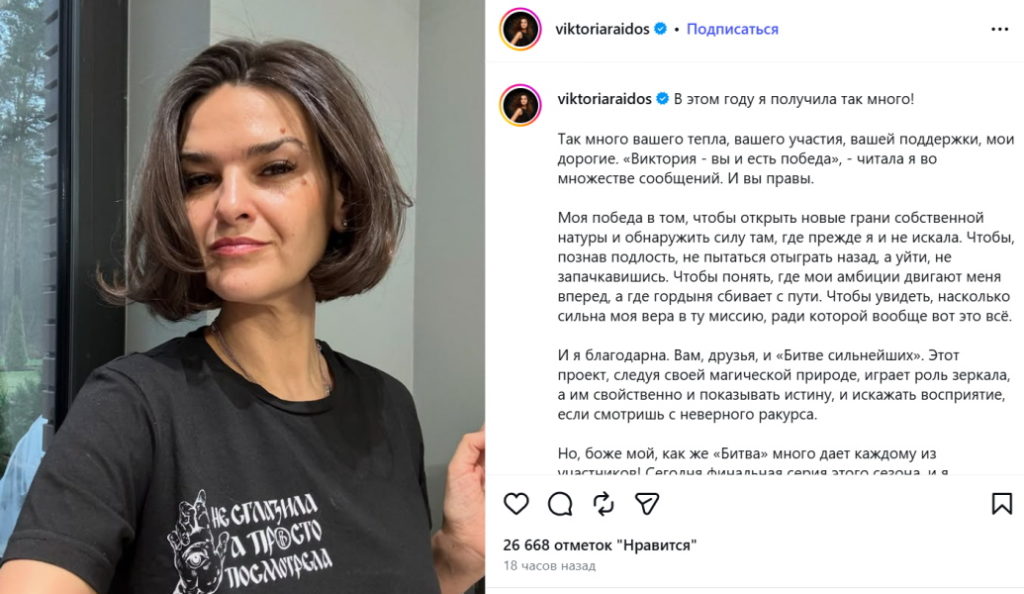Open header profile avatar with story ring

520,29
